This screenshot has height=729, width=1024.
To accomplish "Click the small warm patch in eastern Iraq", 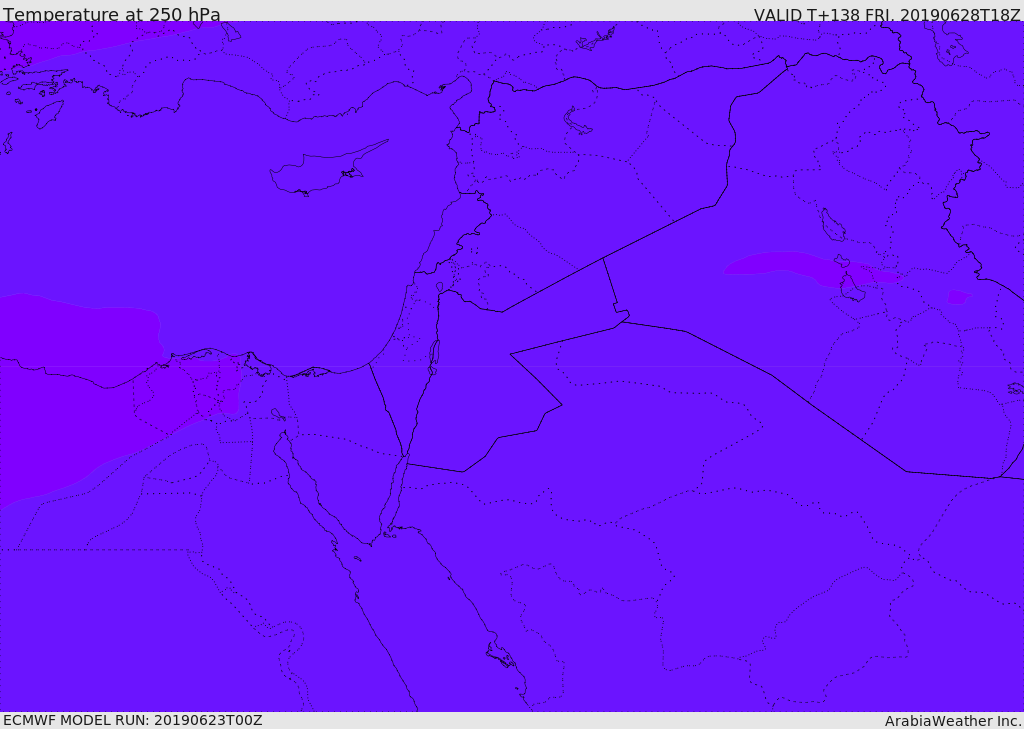I will tap(958, 297).
